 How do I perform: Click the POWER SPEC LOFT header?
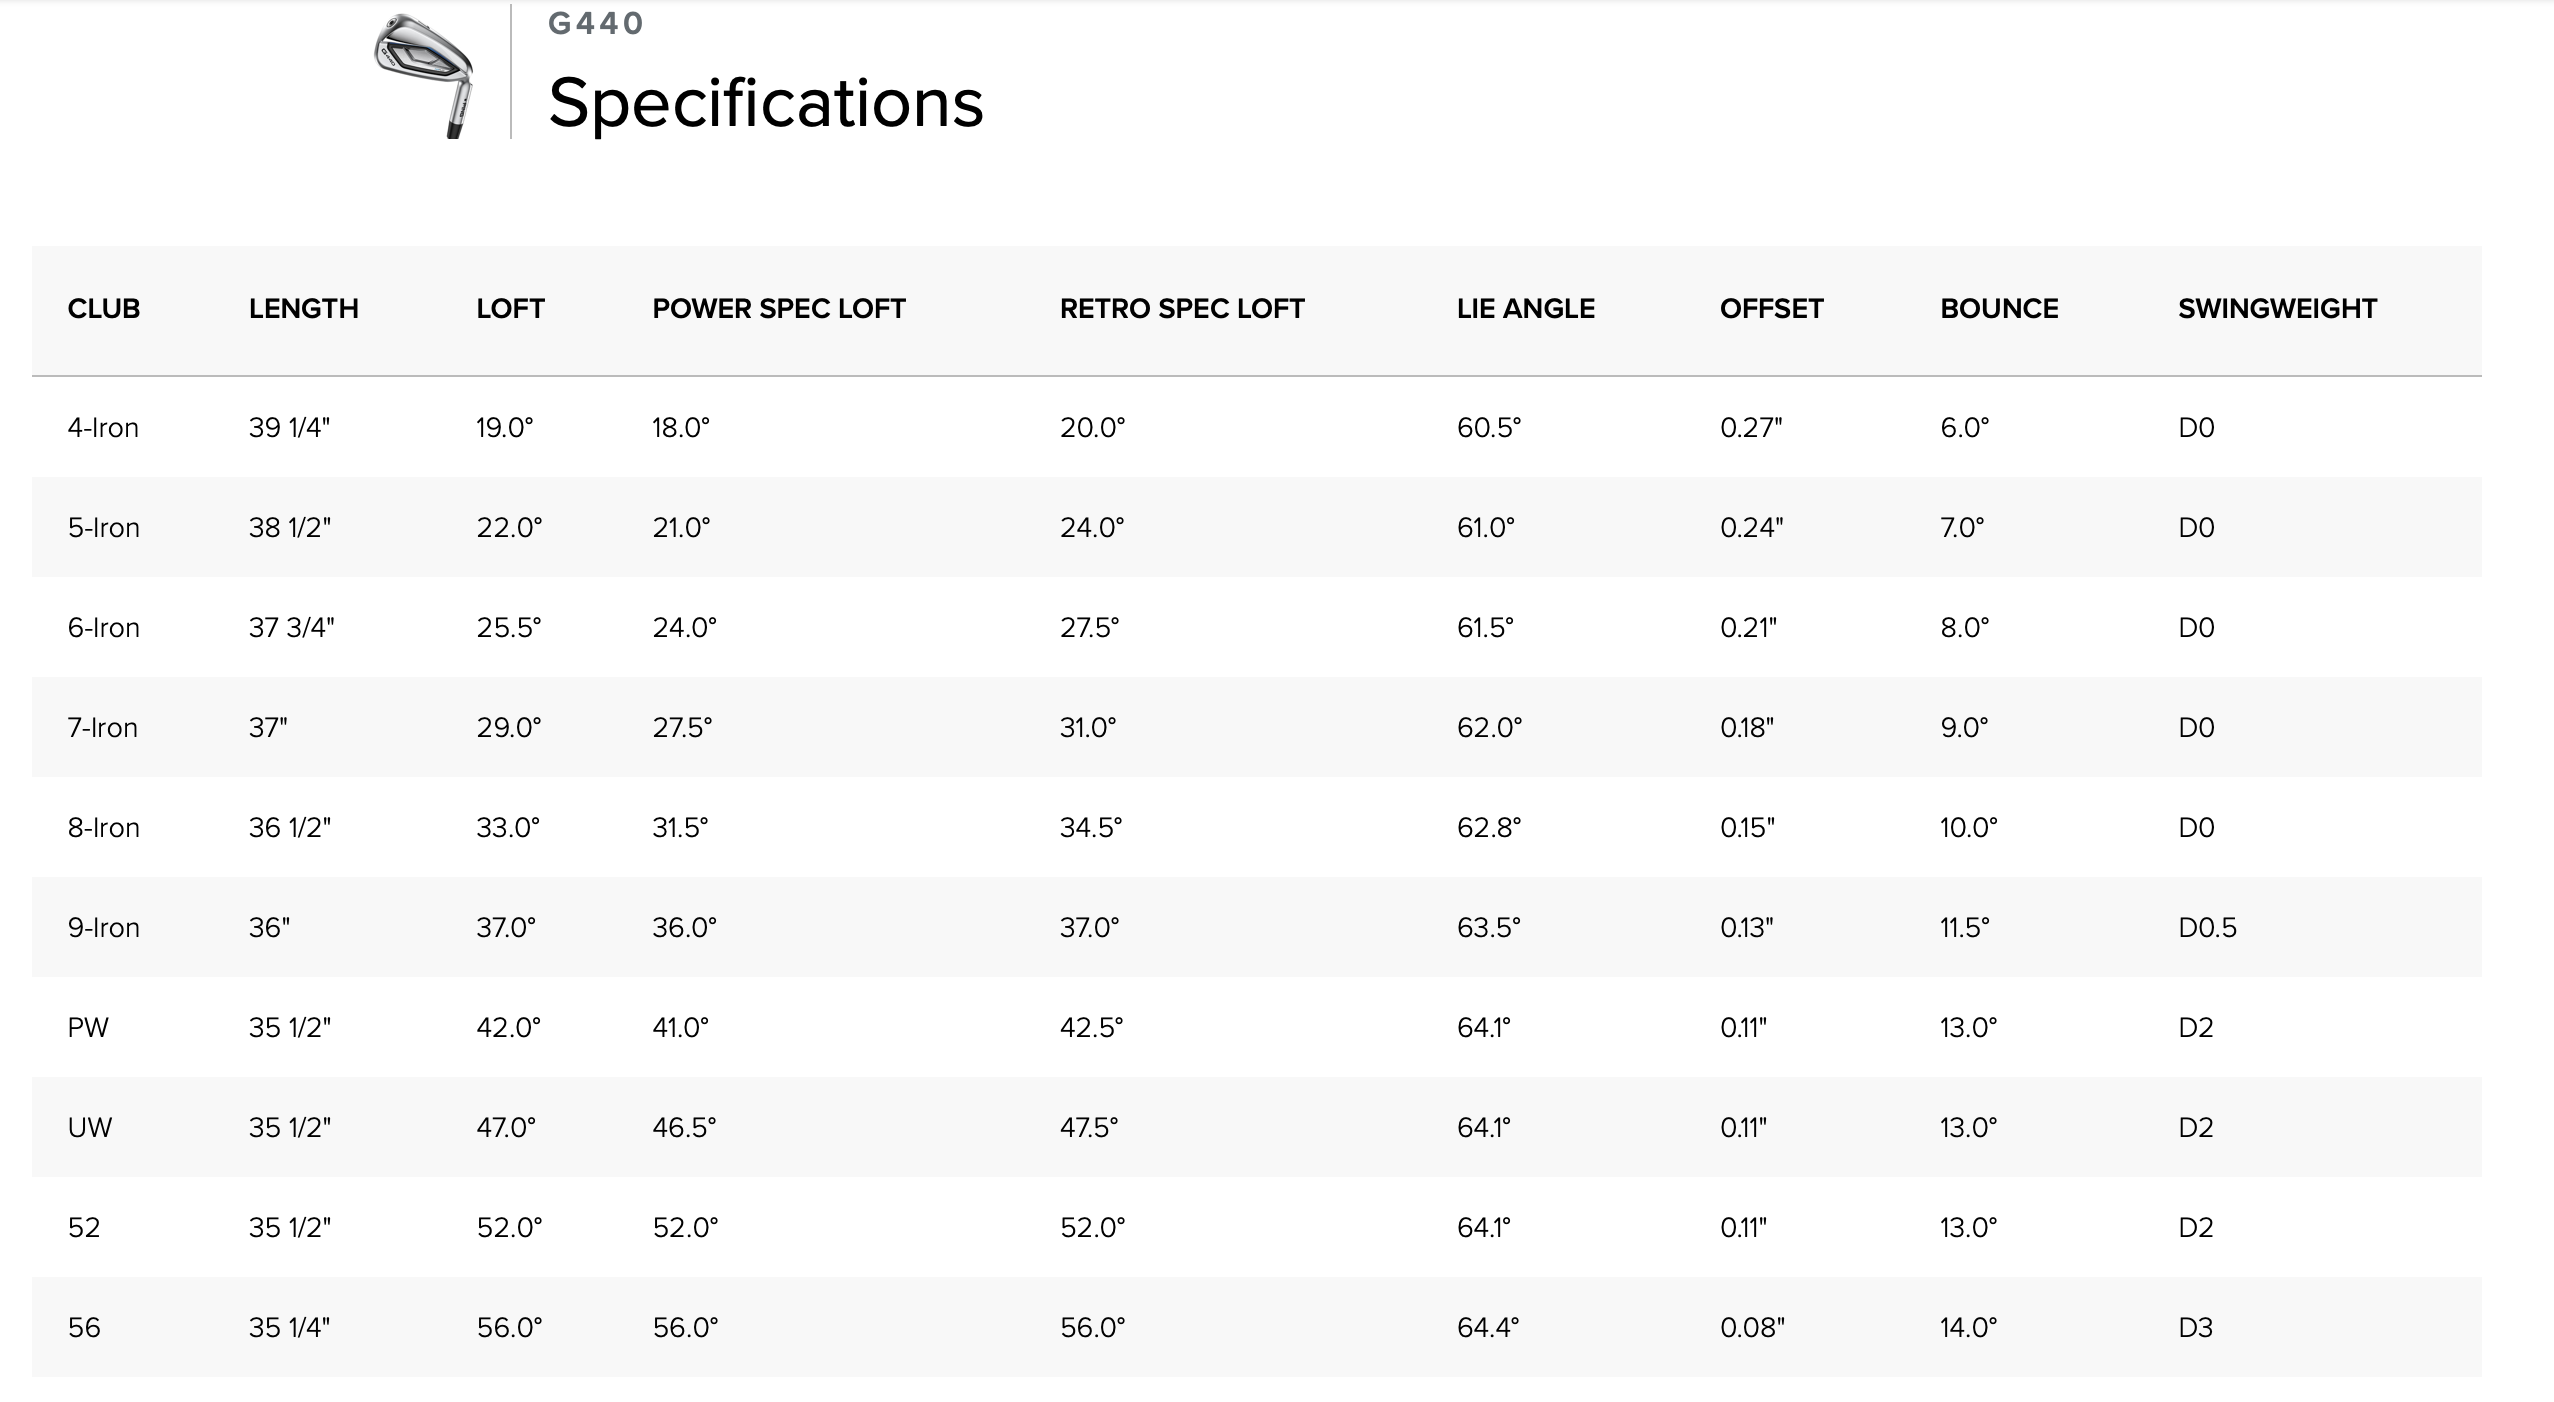pyautogui.click(x=778, y=309)
